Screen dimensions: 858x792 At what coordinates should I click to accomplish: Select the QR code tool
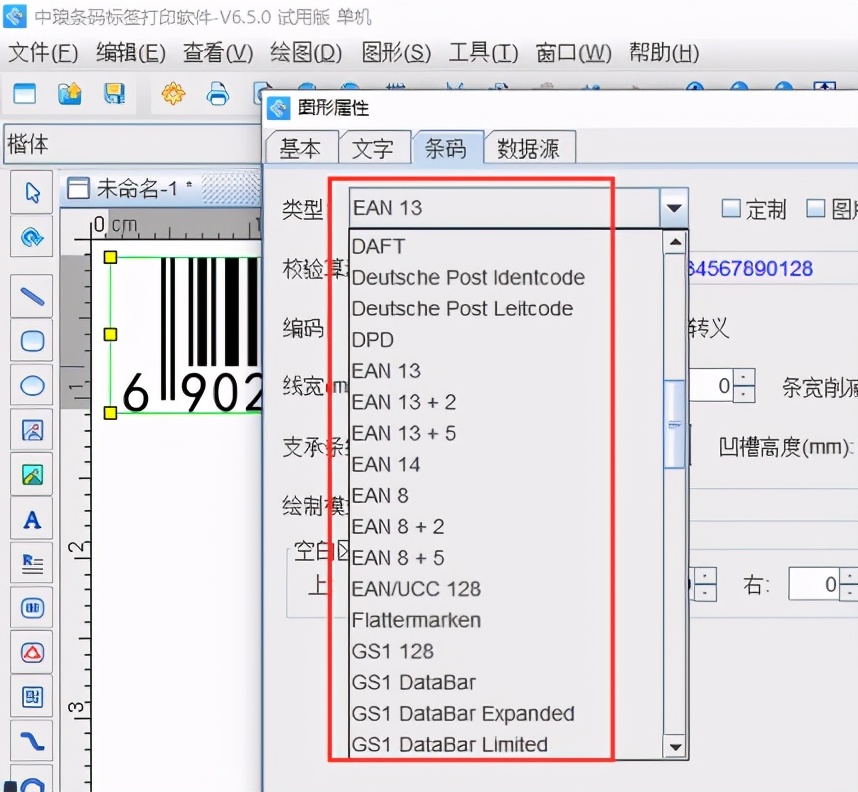[32, 697]
